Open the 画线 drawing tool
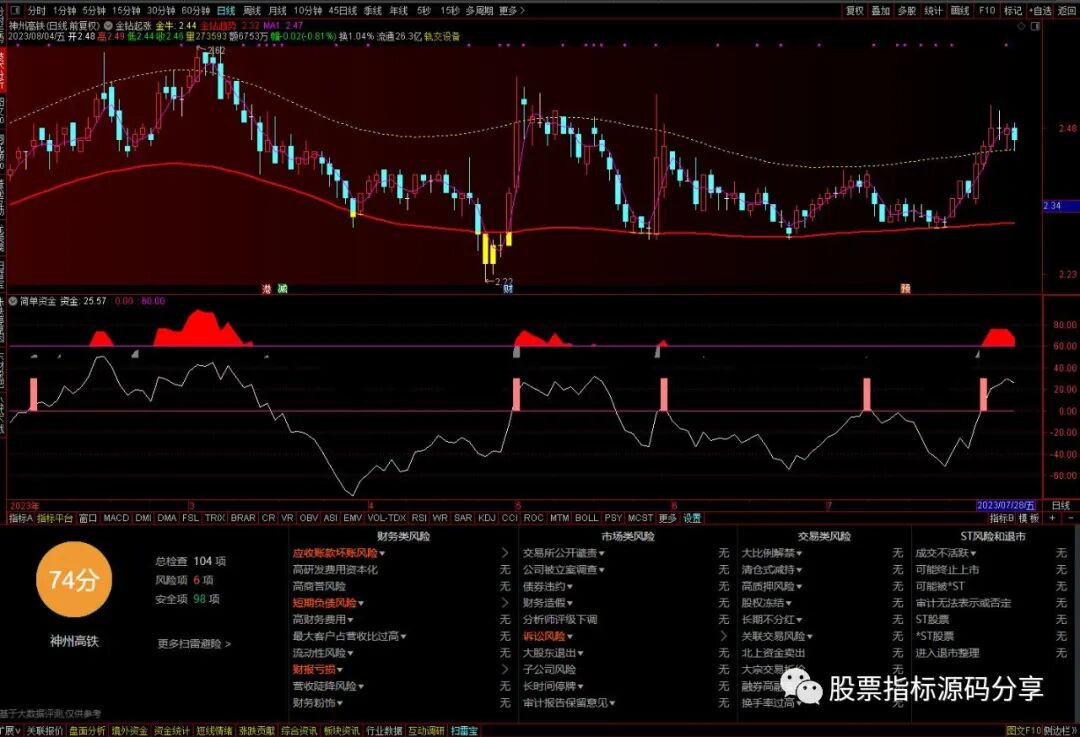The width and height of the screenshot is (1080, 737). 960,10
